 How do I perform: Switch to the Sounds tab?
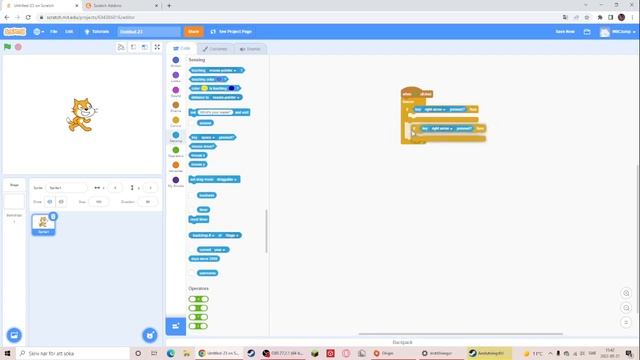pos(250,49)
